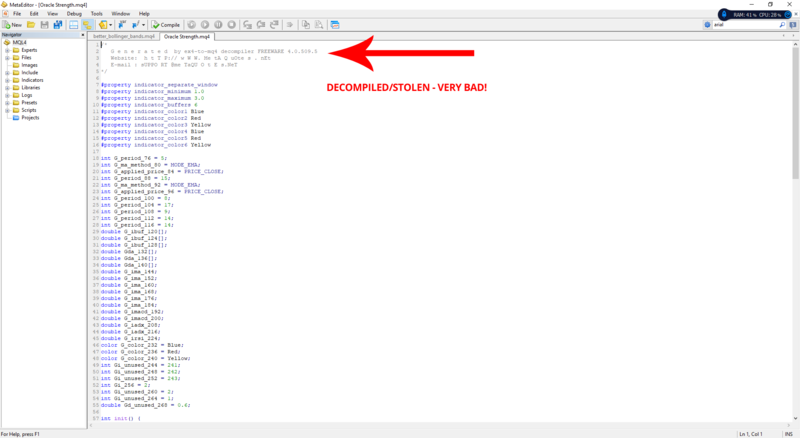Create a new file with New button
Viewport: 800px width, 438px height.
[x=12, y=25]
